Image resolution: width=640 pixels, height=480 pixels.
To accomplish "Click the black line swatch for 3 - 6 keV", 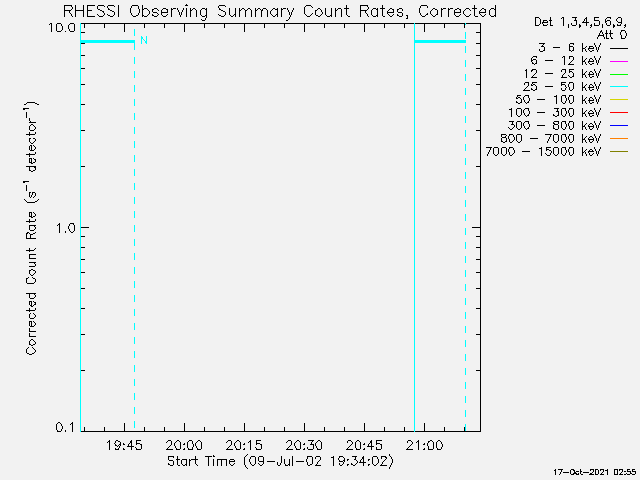I will coord(619,49).
